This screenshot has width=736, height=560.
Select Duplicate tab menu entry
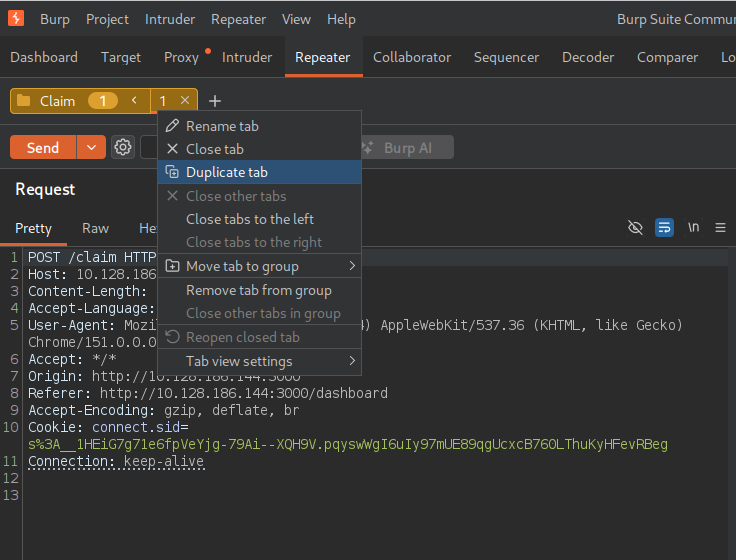(x=260, y=172)
